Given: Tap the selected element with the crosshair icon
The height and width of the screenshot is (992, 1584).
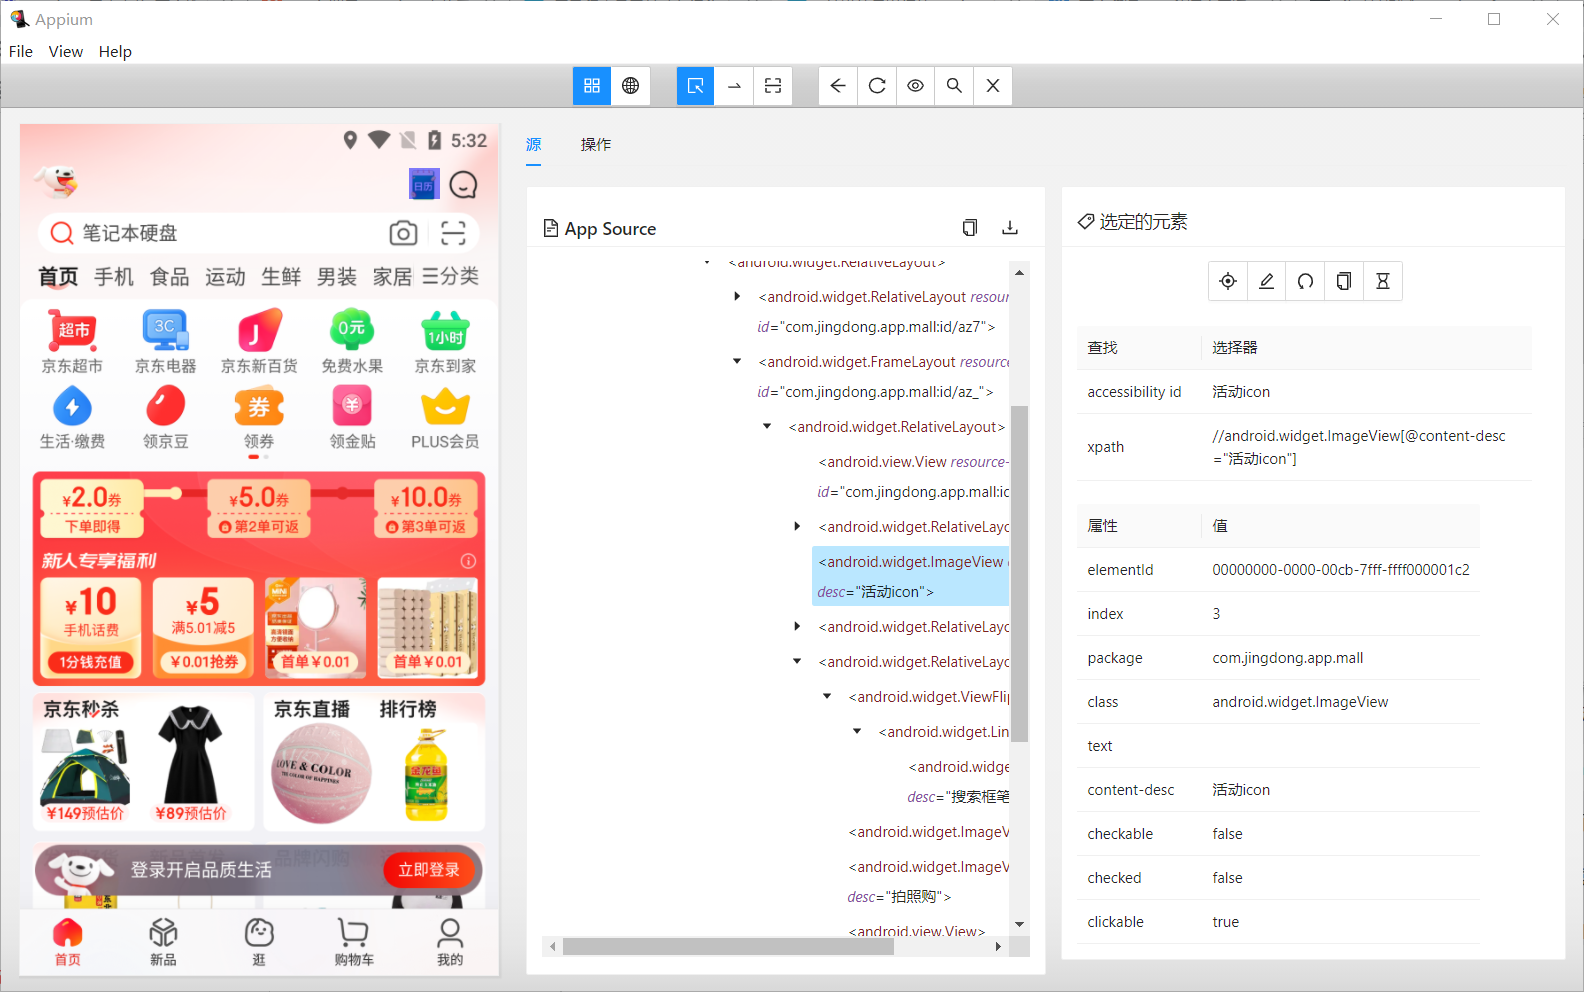Looking at the screenshot, I should coord(1228,281).
